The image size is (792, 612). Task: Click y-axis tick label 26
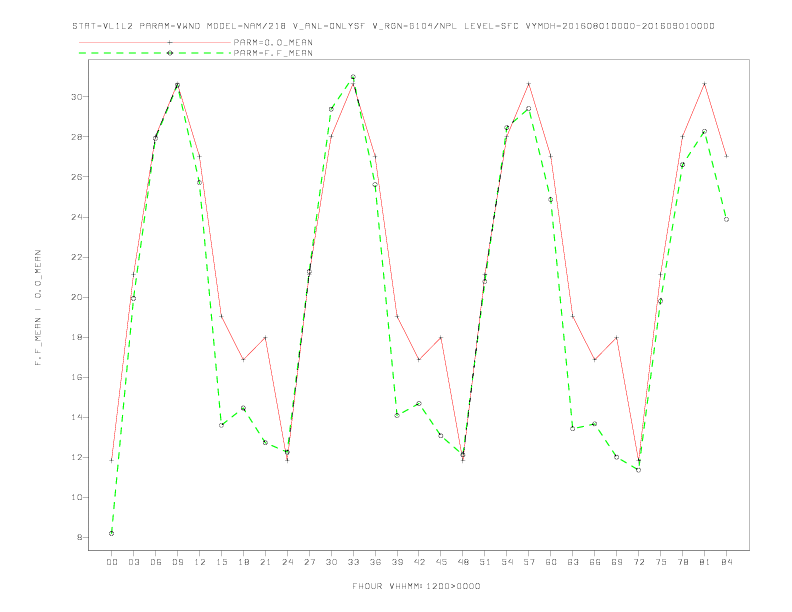point(77,177)
